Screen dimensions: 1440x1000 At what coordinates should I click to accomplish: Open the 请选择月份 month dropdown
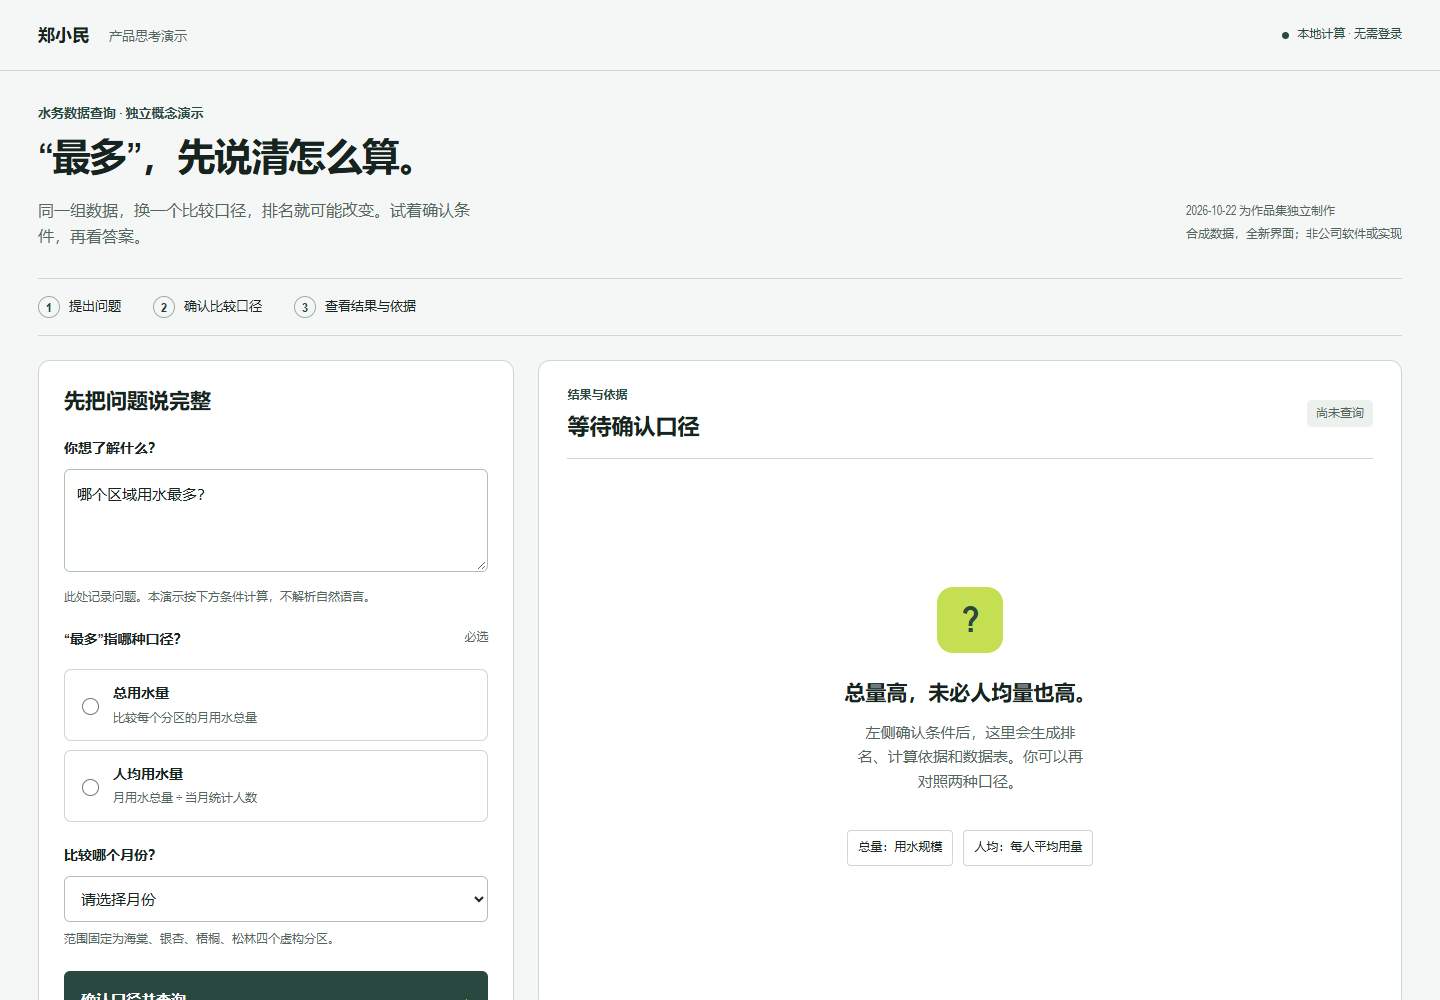tap(276, 899)
